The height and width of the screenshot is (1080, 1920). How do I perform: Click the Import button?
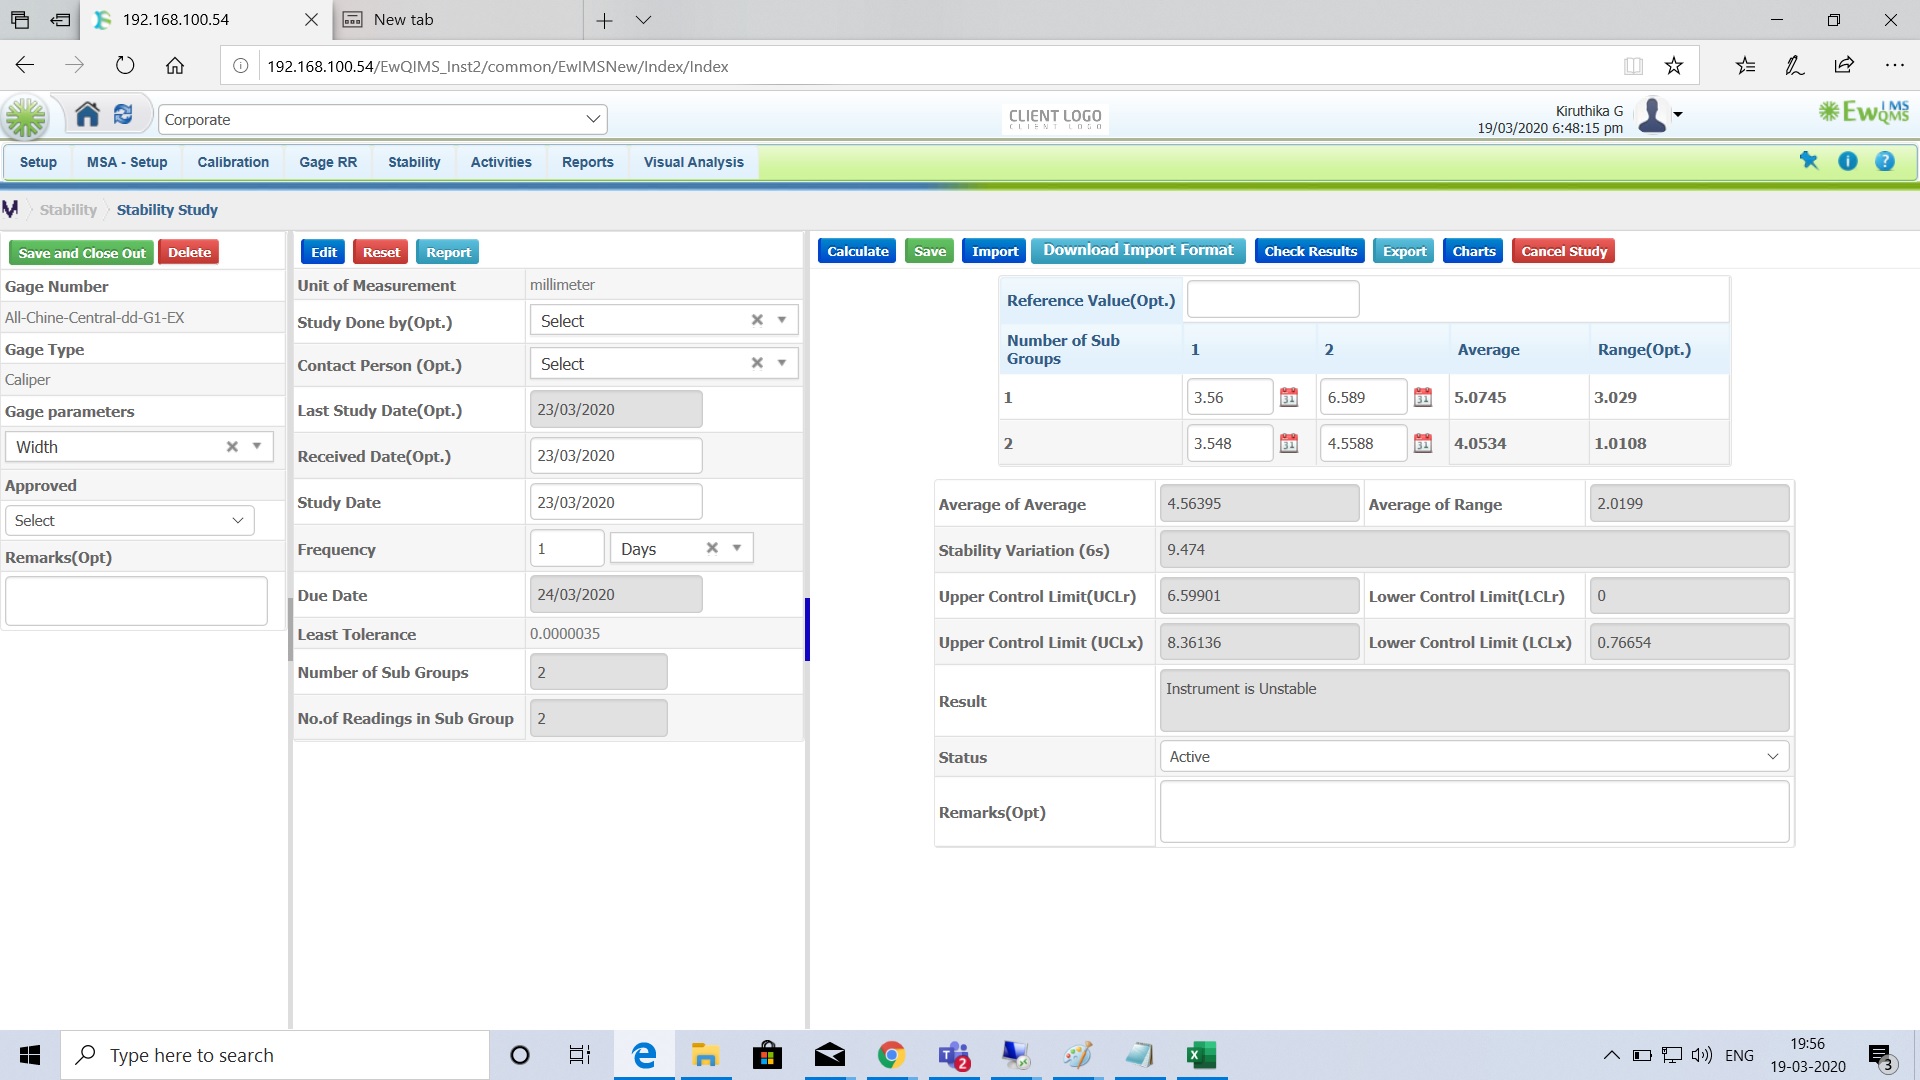[995, 251]
